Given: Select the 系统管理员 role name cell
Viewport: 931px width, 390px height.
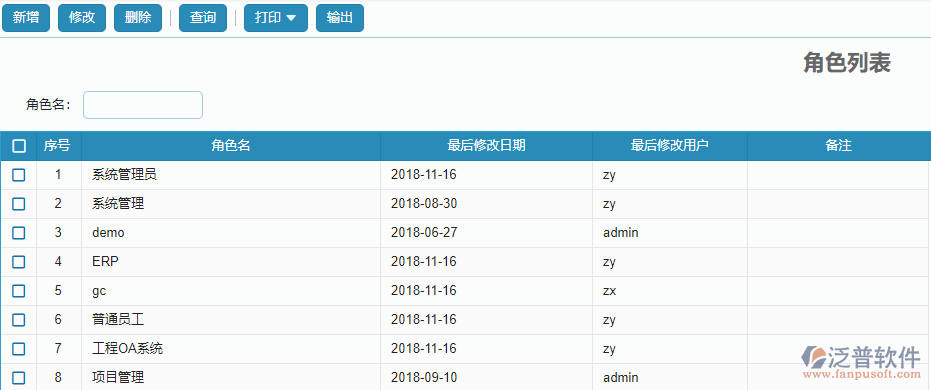Looking at the screenshot, I should 231,175.
